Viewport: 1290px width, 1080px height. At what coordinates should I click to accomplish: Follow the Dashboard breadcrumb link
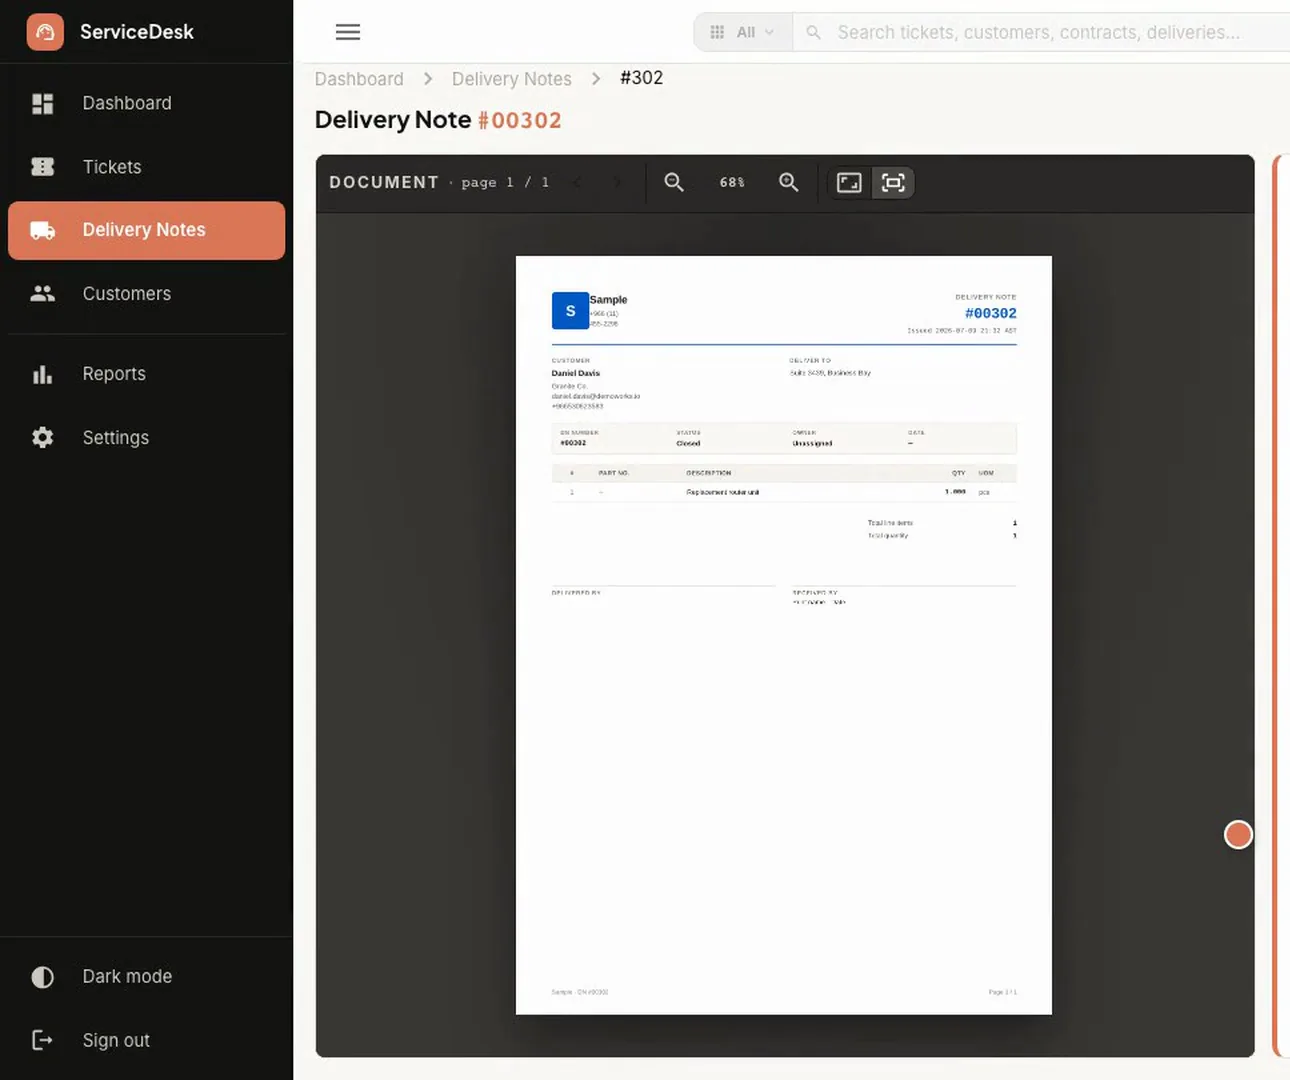pos(359,79)
